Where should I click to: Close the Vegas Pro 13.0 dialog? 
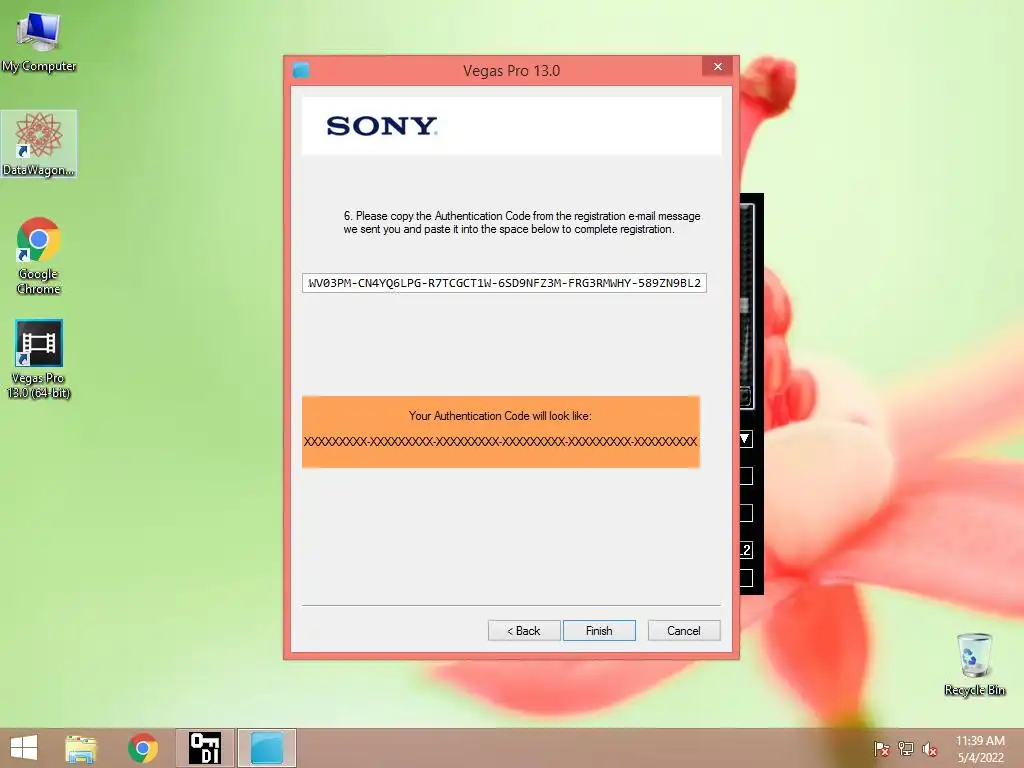[718, 67]
